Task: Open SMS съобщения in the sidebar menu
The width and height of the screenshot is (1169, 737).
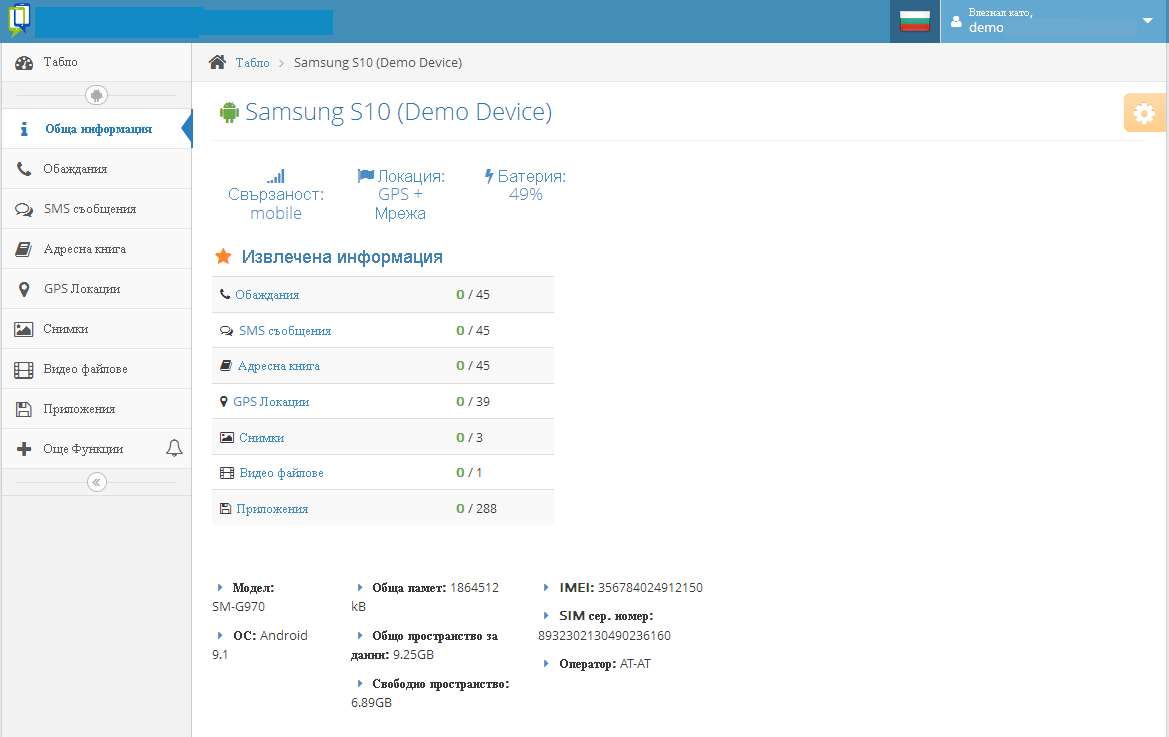Action: (96, 209)
